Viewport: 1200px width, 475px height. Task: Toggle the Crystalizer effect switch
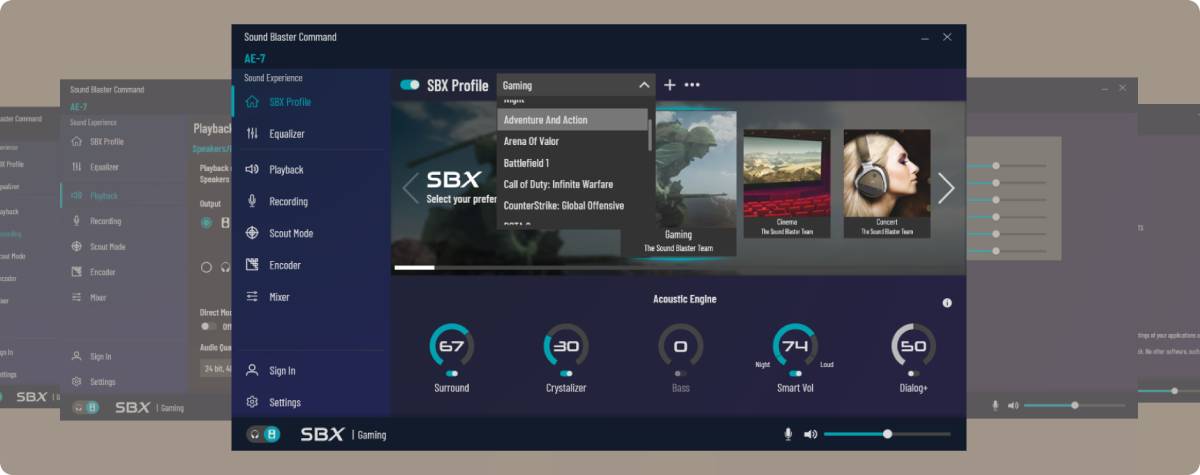(566, 373)
